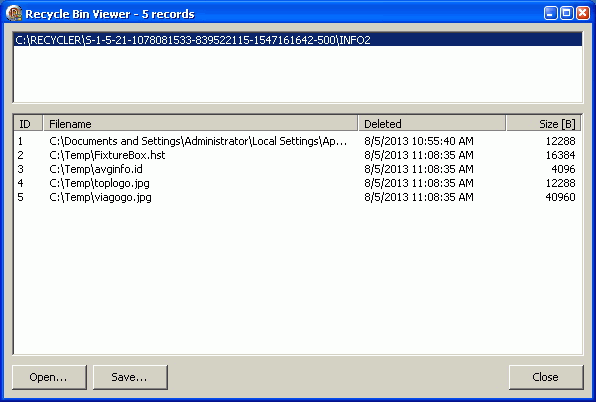Select the INFO2 path entry in top list

[298, 40]
